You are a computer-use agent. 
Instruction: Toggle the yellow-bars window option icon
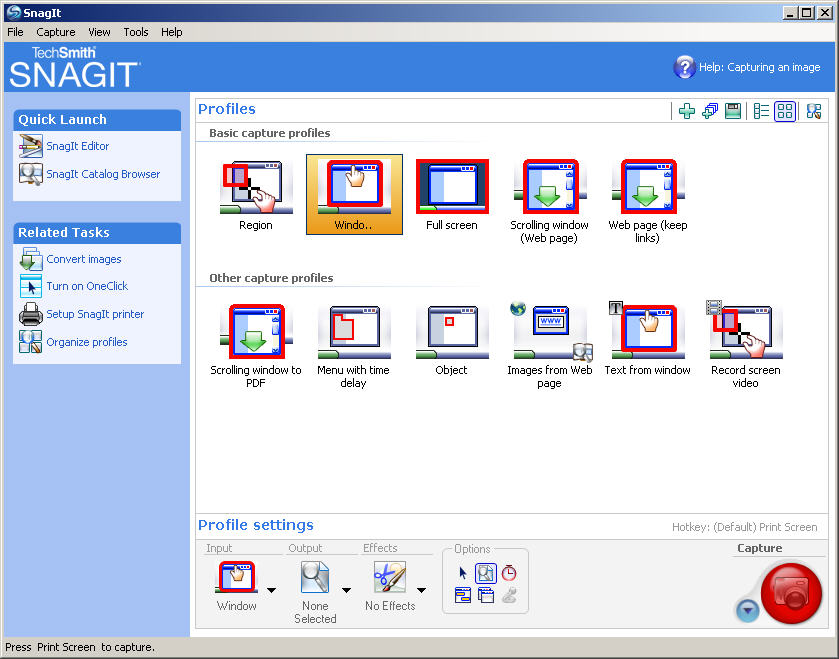(x=463, y=595)
